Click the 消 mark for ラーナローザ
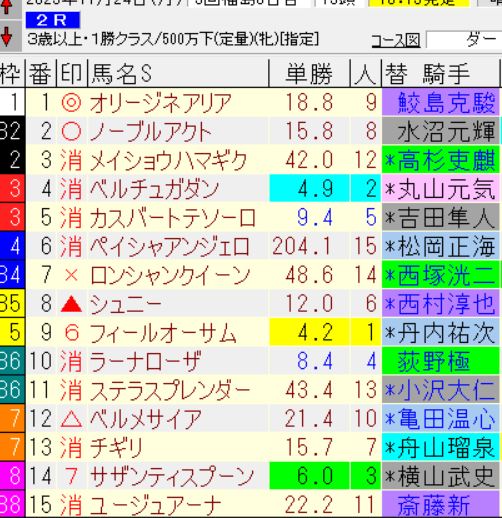The width and height of the screenshot is (502, 518). 72,361
